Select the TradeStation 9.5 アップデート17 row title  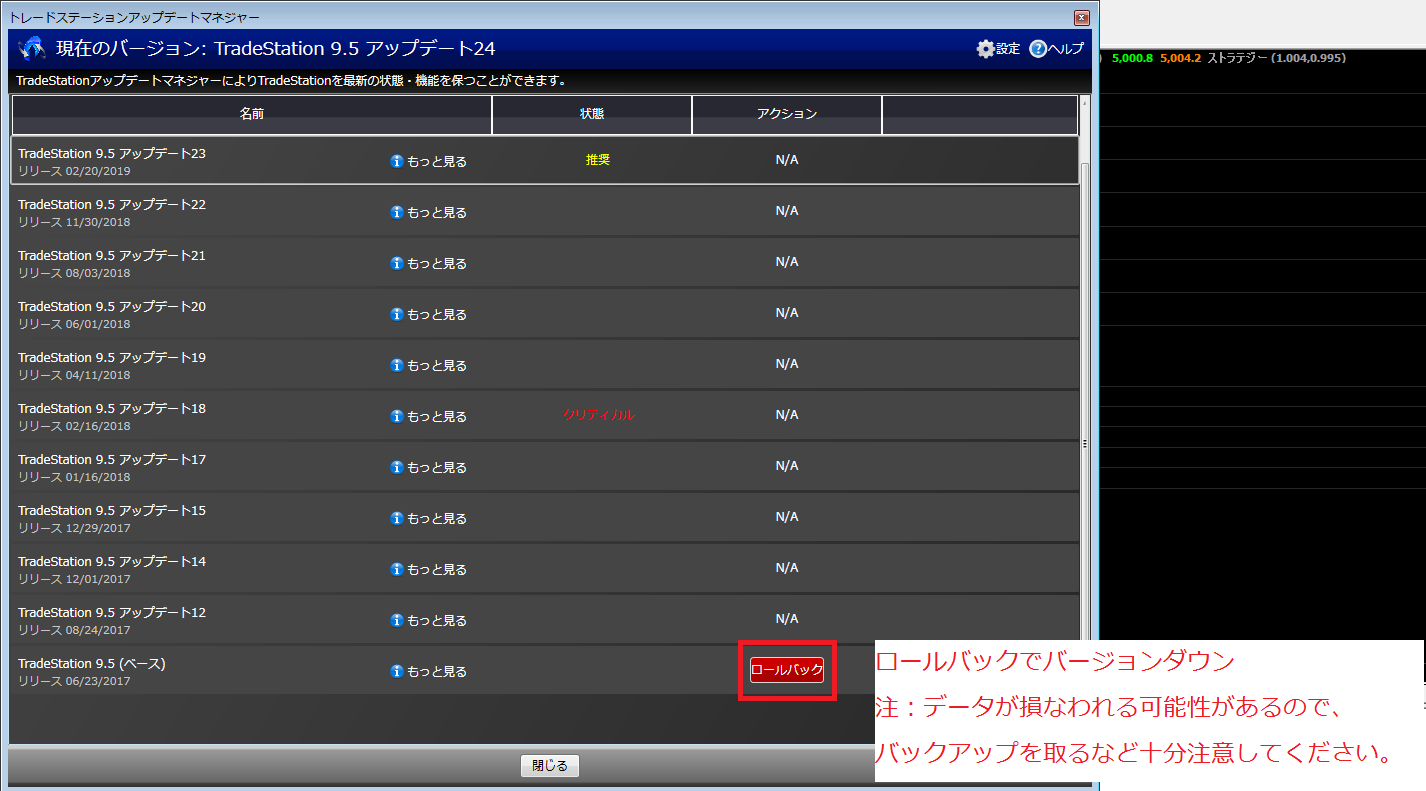coord(112,459)
